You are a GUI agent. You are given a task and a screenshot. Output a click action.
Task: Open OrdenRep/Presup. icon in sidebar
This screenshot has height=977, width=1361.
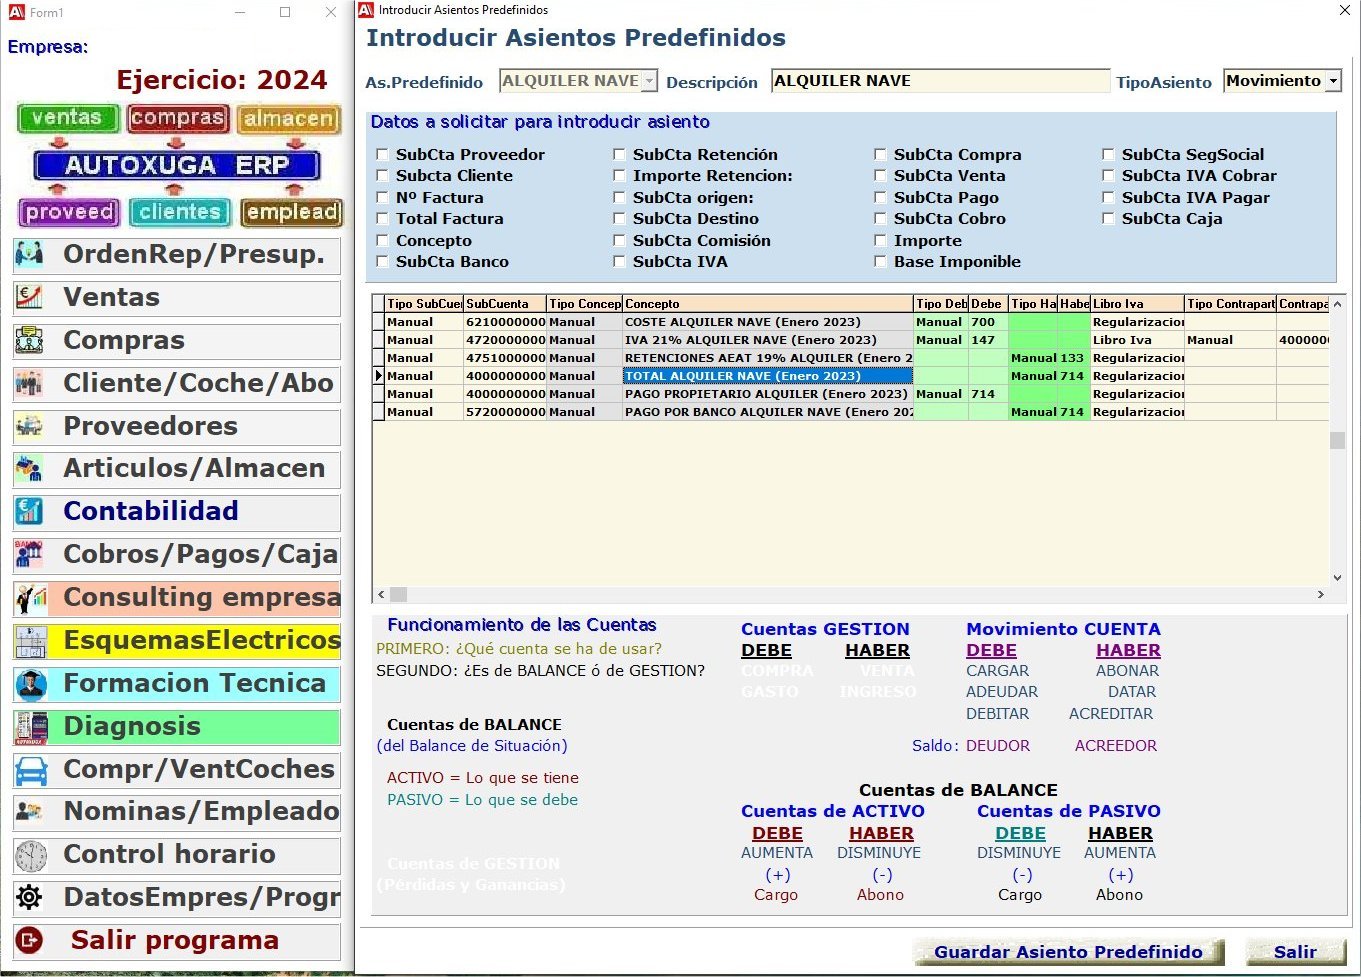coord(29,255)
